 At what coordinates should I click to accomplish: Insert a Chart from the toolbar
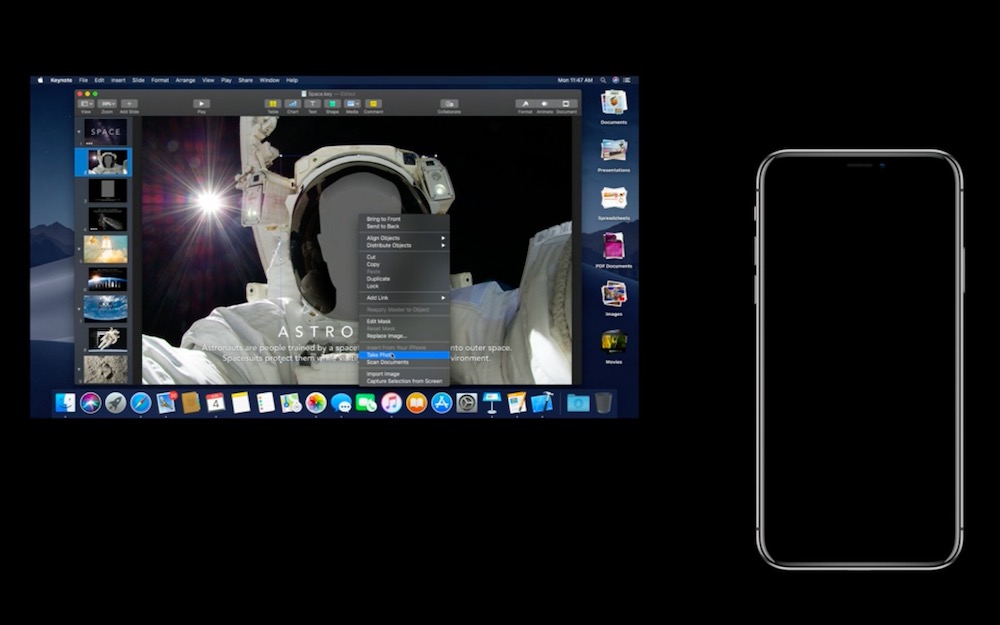click(x=293, y=104)
